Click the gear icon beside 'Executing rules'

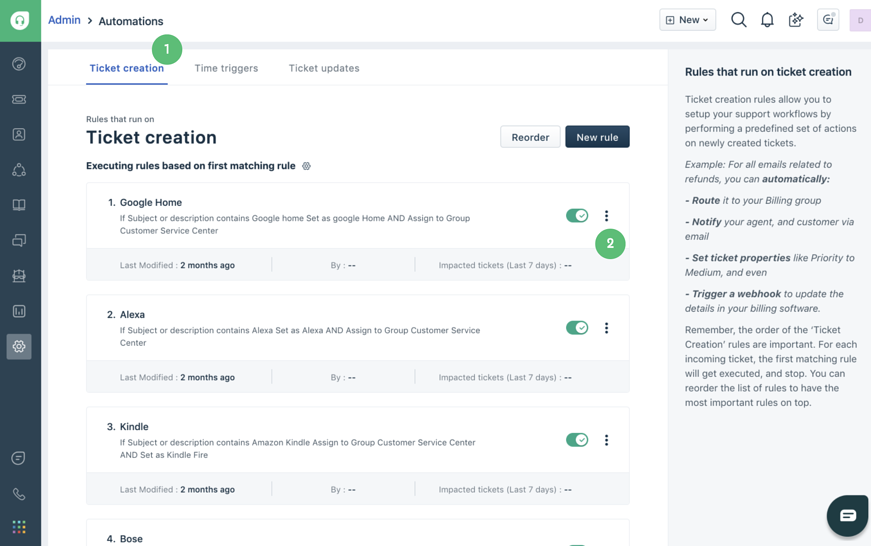pos(307,166)
